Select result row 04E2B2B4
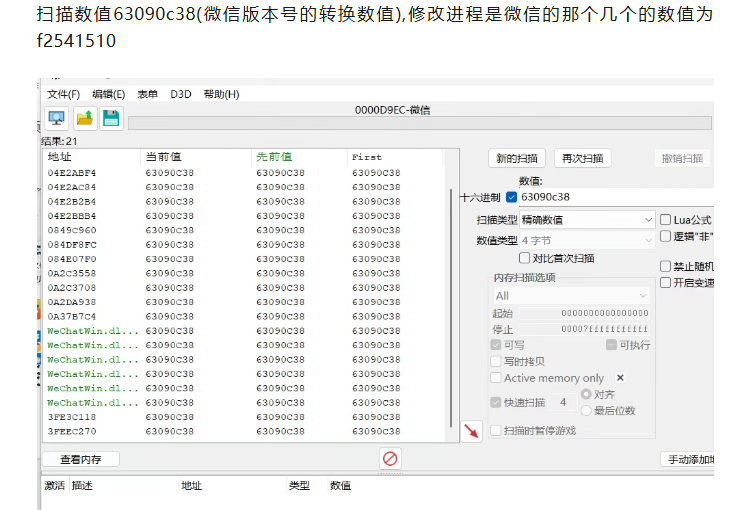The image size is (743, 510). [245, 201]
